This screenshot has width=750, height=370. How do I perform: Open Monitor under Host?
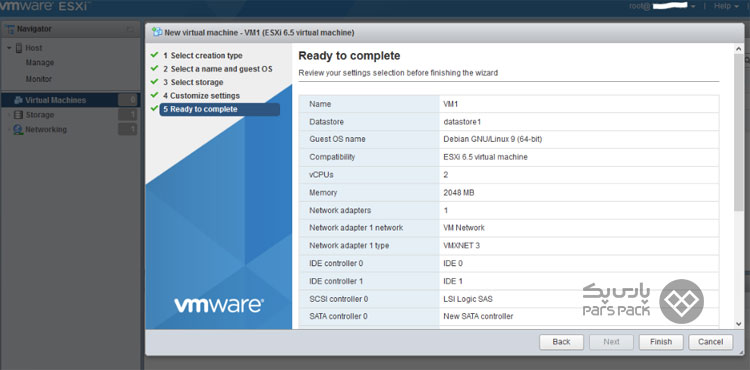pyautogui.click(x=39, y=79)
